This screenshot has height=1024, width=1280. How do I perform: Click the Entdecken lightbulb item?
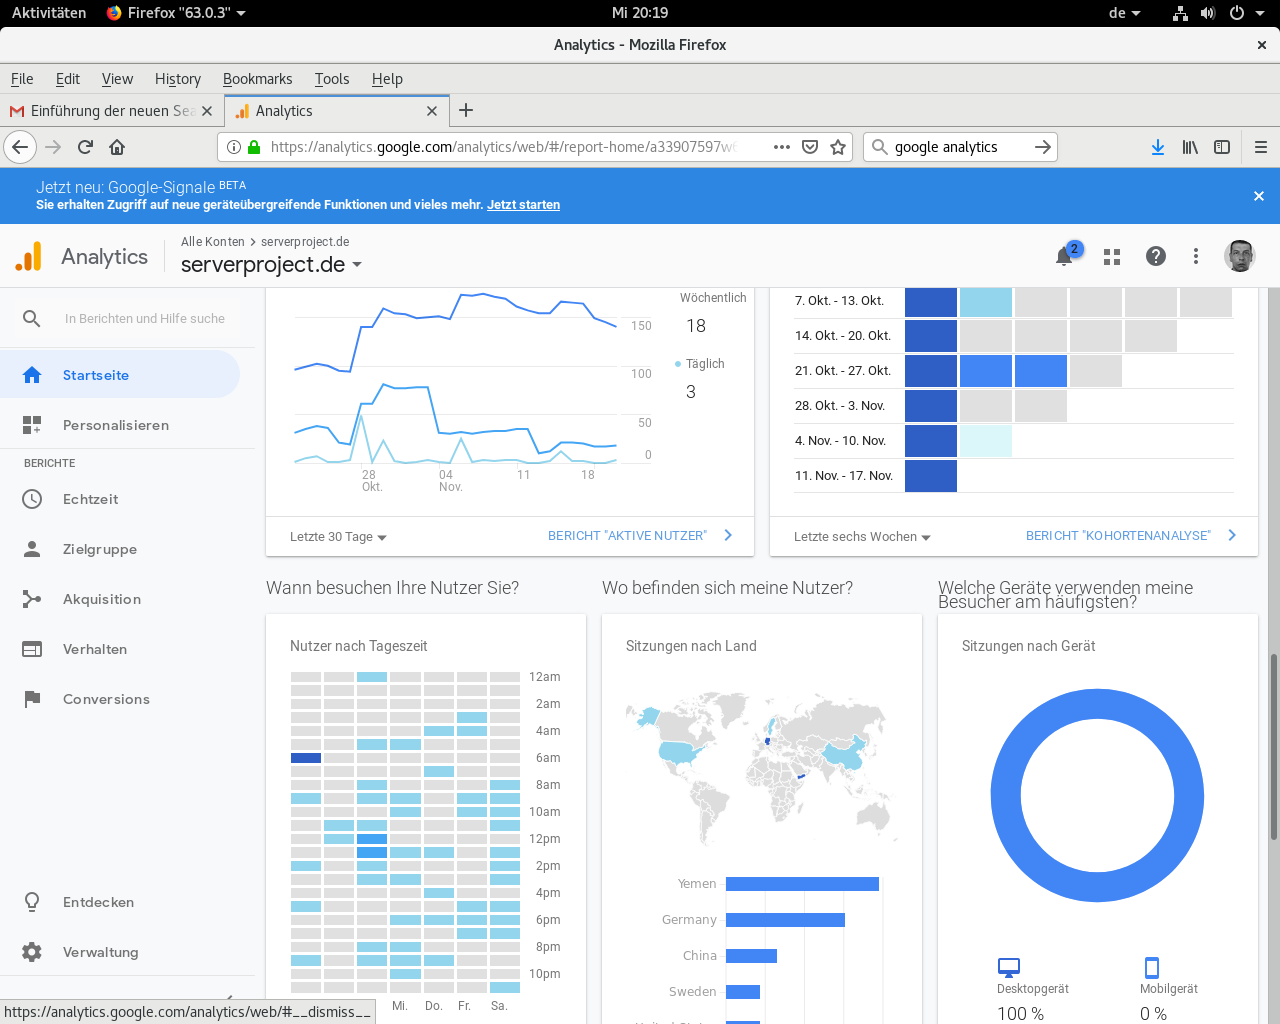tap(98, 902)
